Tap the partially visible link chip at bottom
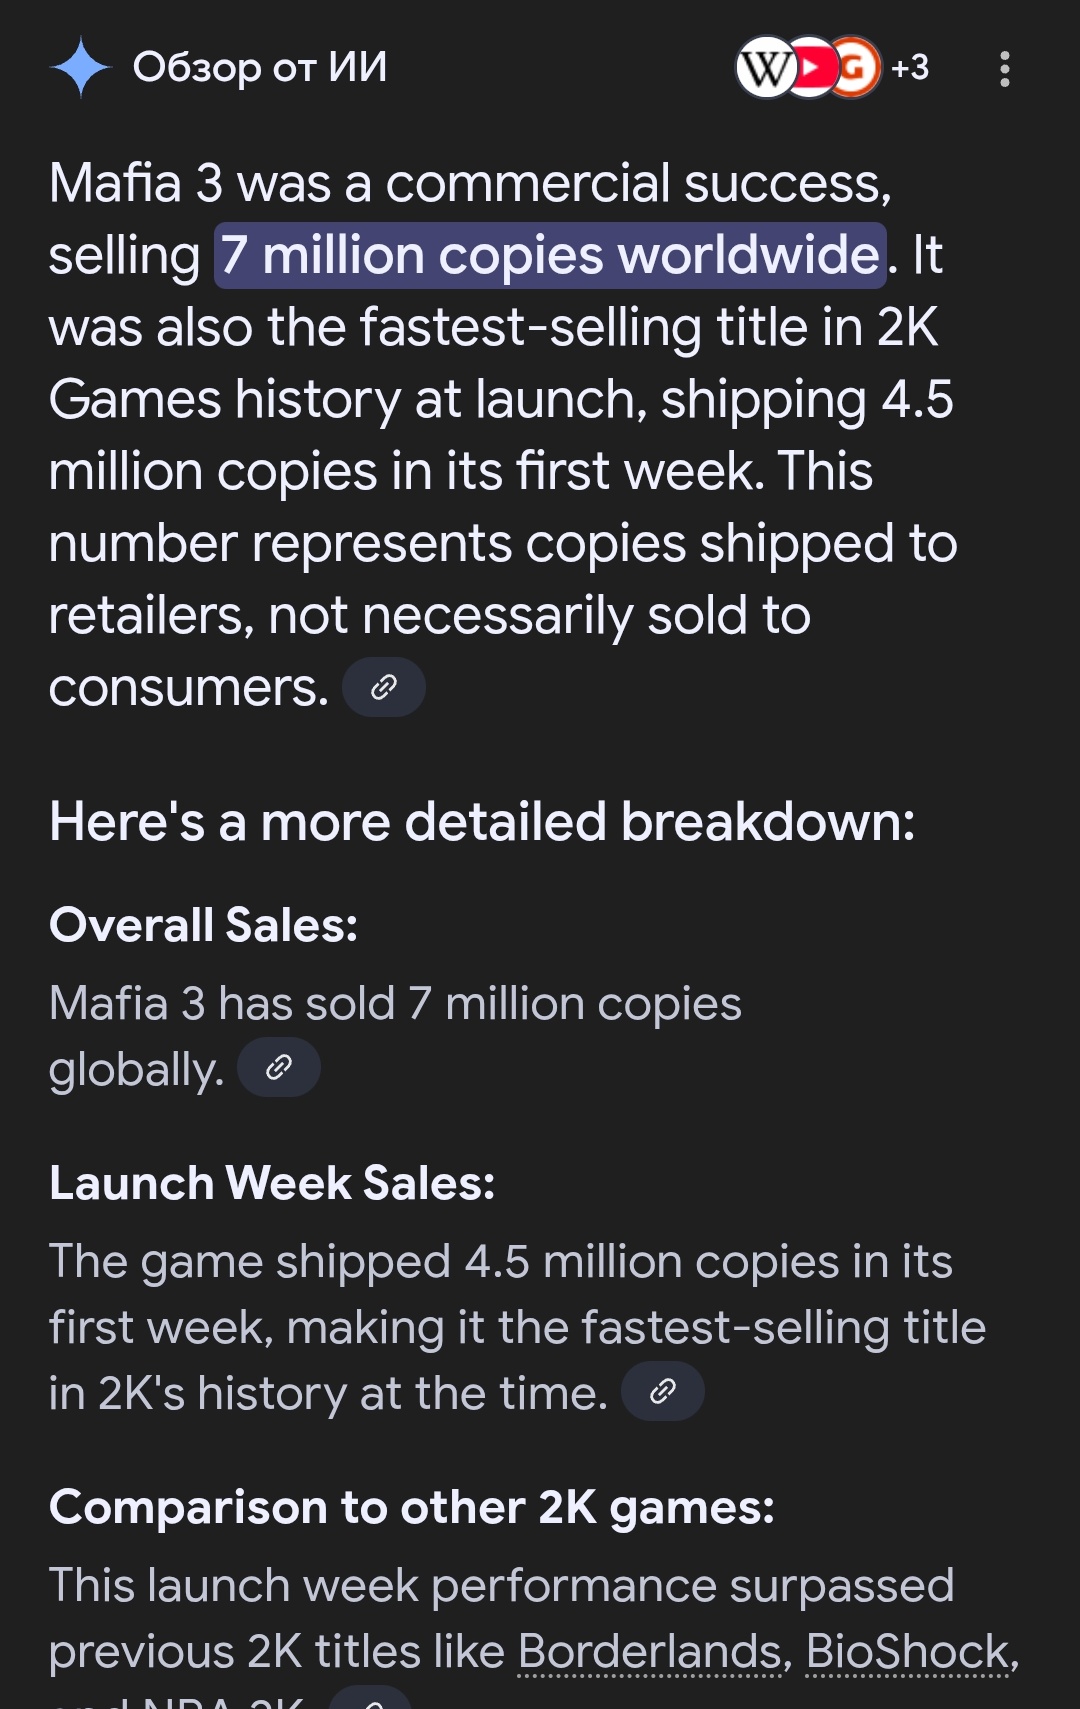 coord(371,1700)
